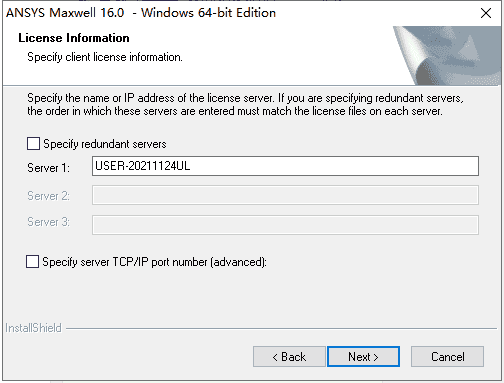Tick the TCP/IP port number checkbox

[32, 262]
